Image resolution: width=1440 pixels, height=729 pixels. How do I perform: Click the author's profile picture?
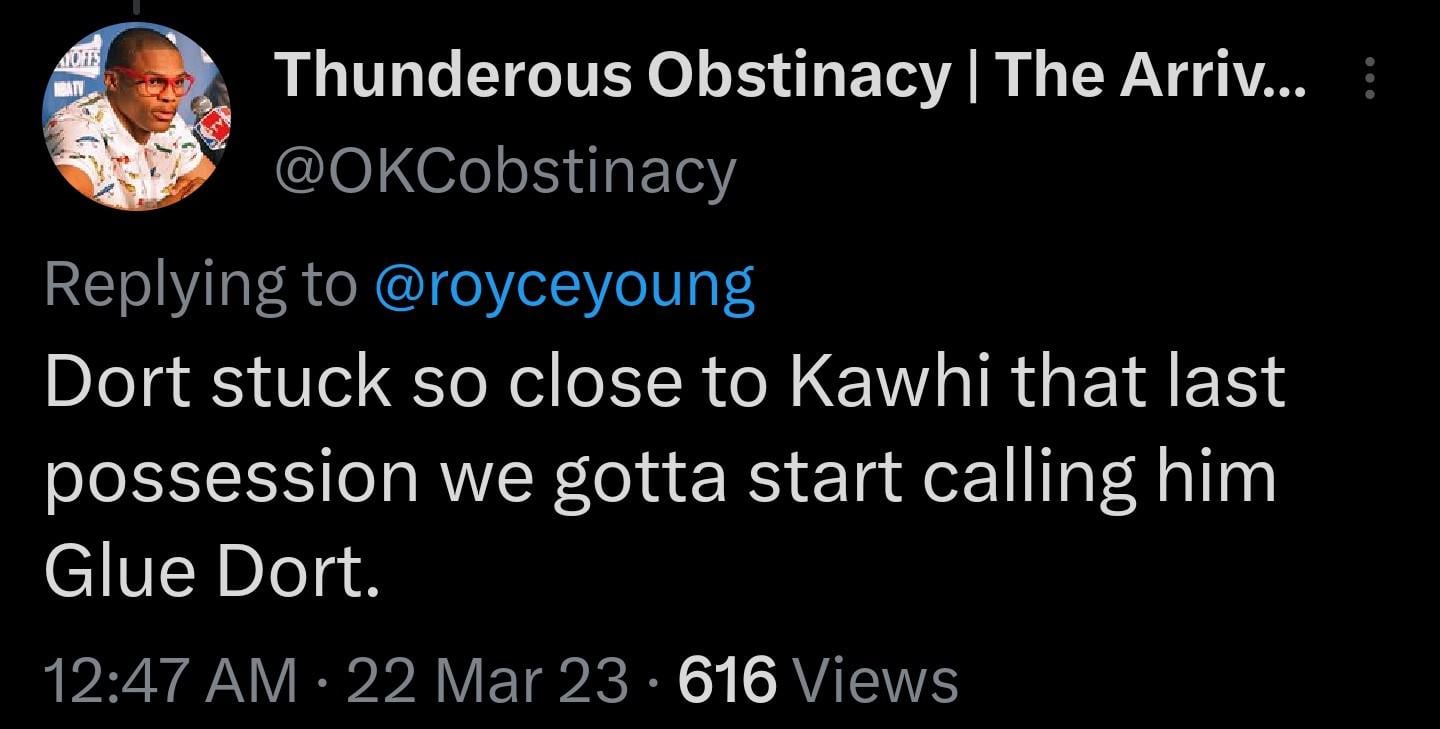pos(136,116)
